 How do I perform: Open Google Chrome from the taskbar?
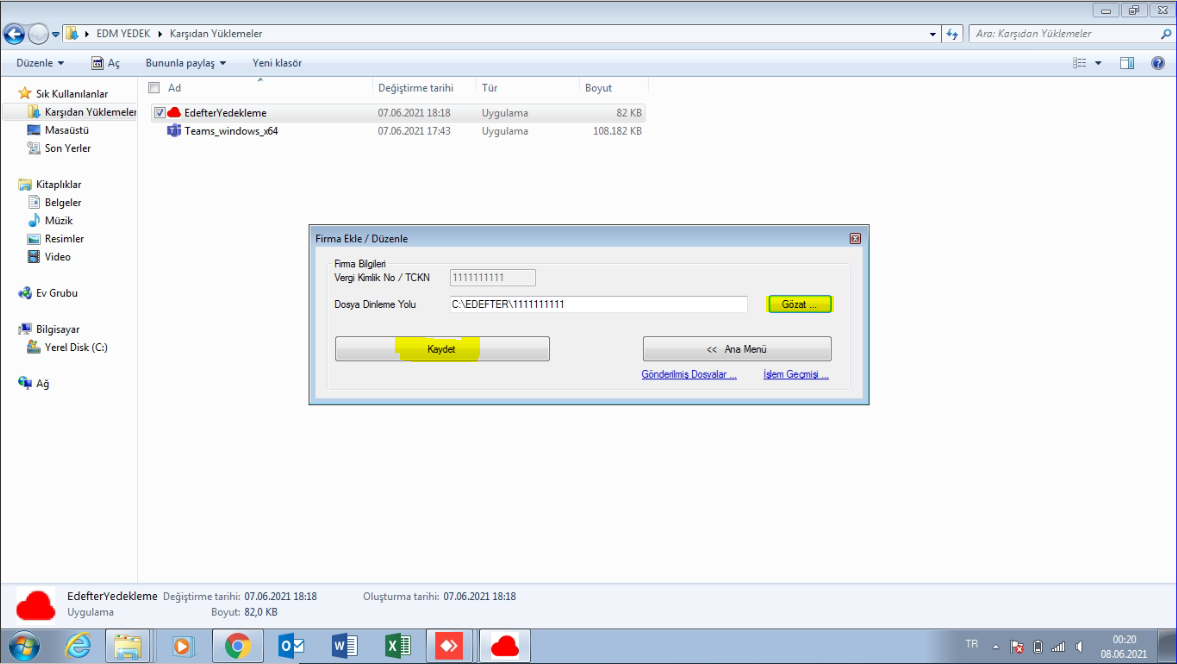pos(237,647)
